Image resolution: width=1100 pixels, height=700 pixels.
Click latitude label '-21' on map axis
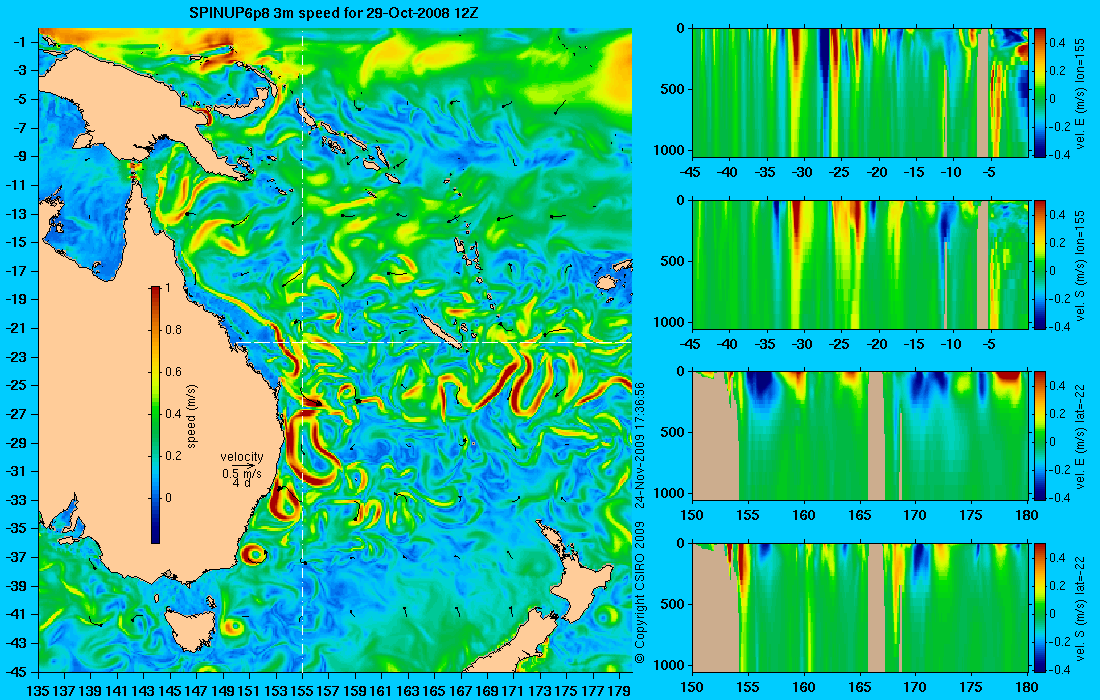click(x=16, y=328)
